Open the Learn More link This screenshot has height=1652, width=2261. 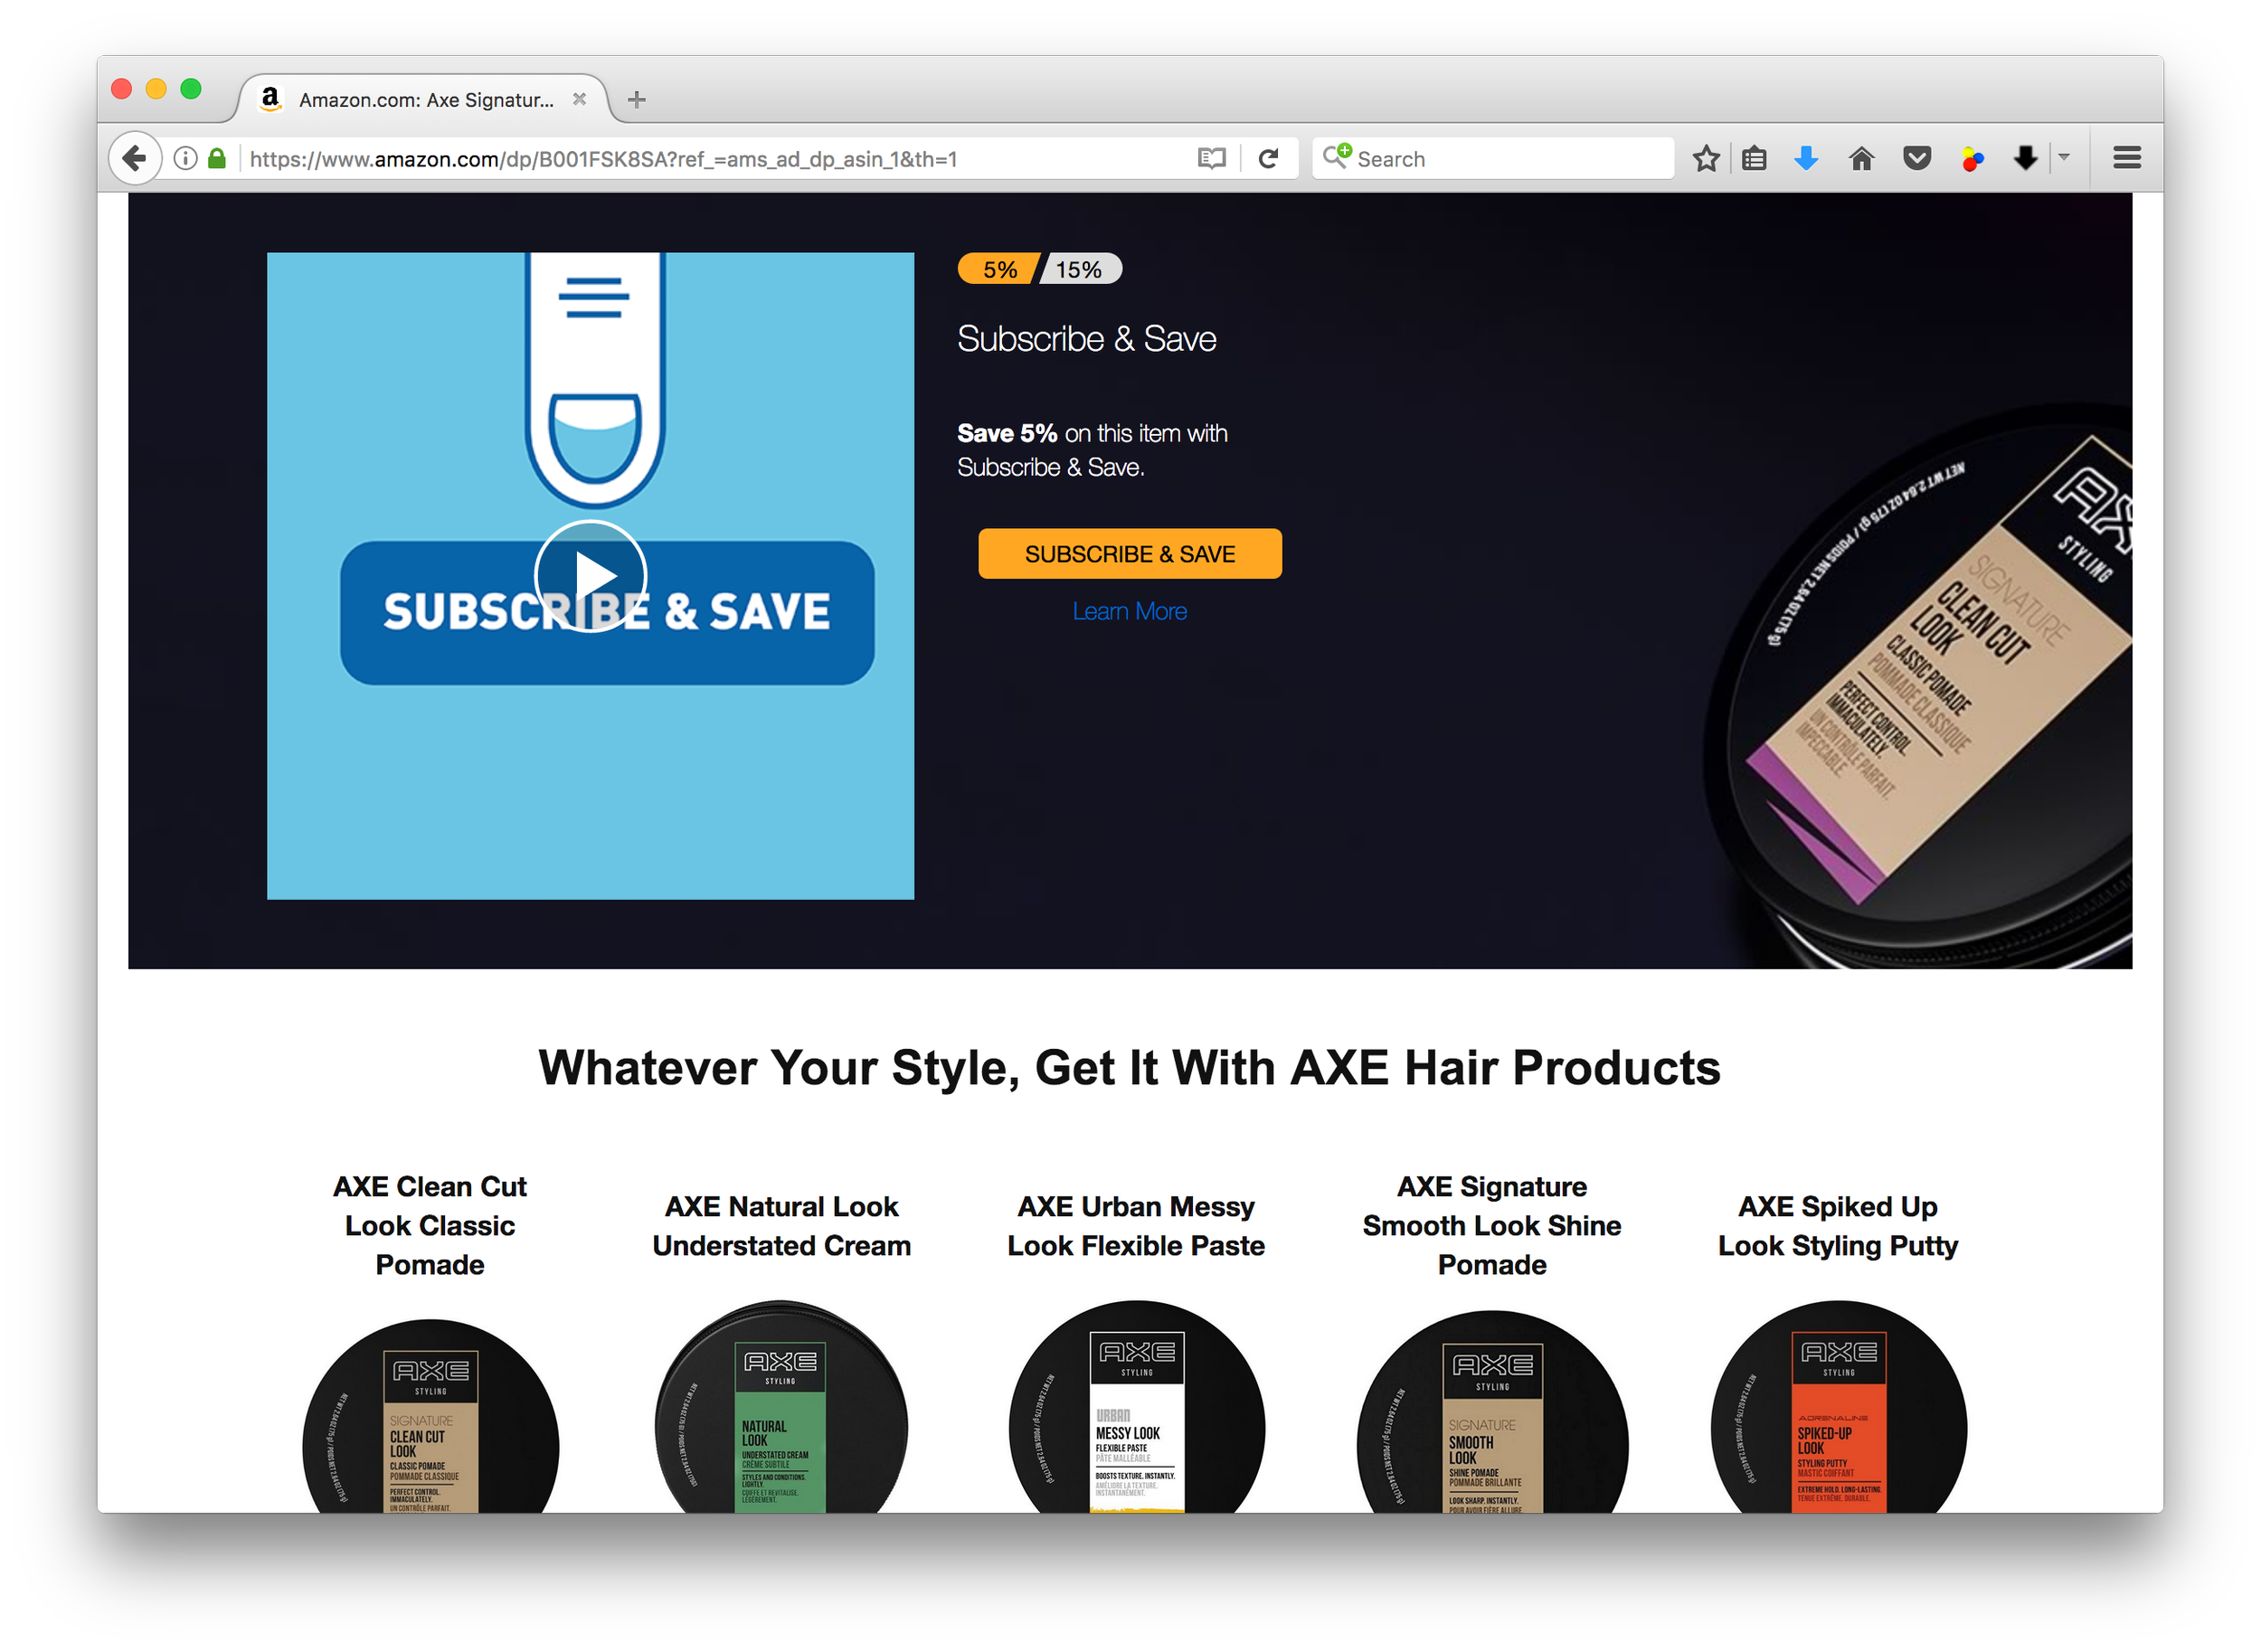1129,611
